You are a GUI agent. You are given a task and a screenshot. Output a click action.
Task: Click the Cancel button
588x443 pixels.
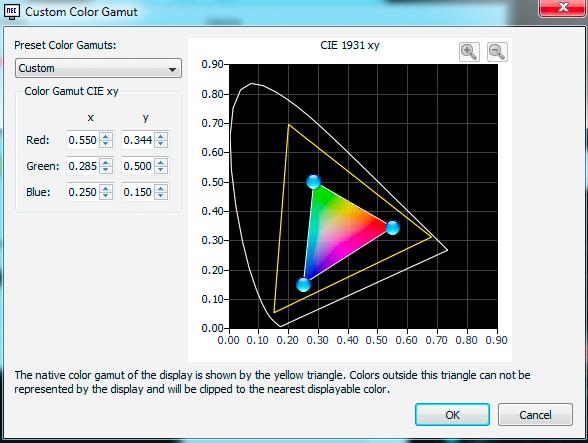click(x=535, y=415)
